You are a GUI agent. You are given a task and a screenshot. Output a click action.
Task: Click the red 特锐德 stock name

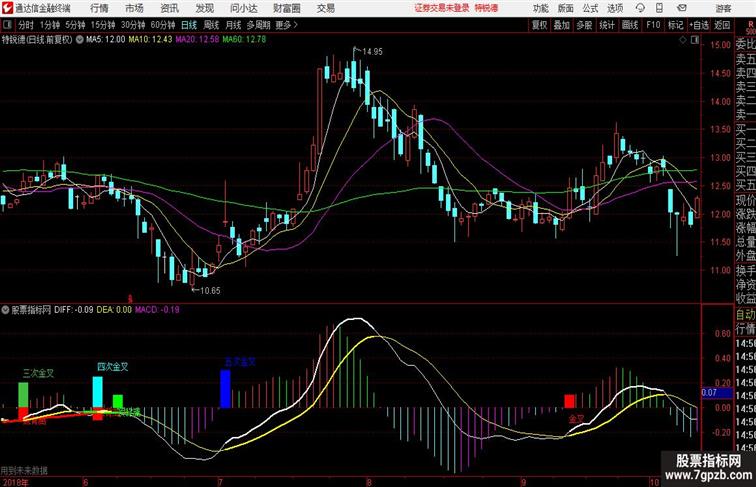pos(486,8)
